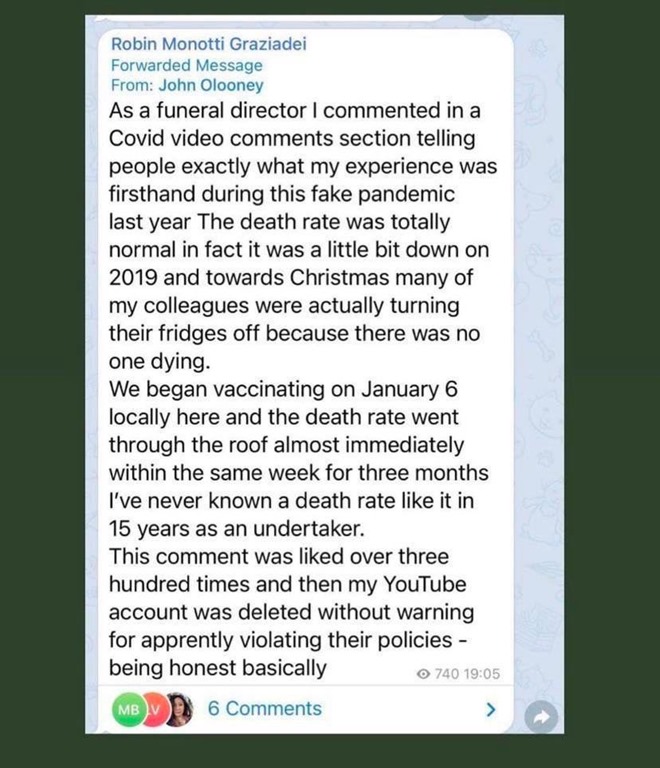
Task: Open the red V commenter avatar
Action: [x=154, y=709]
